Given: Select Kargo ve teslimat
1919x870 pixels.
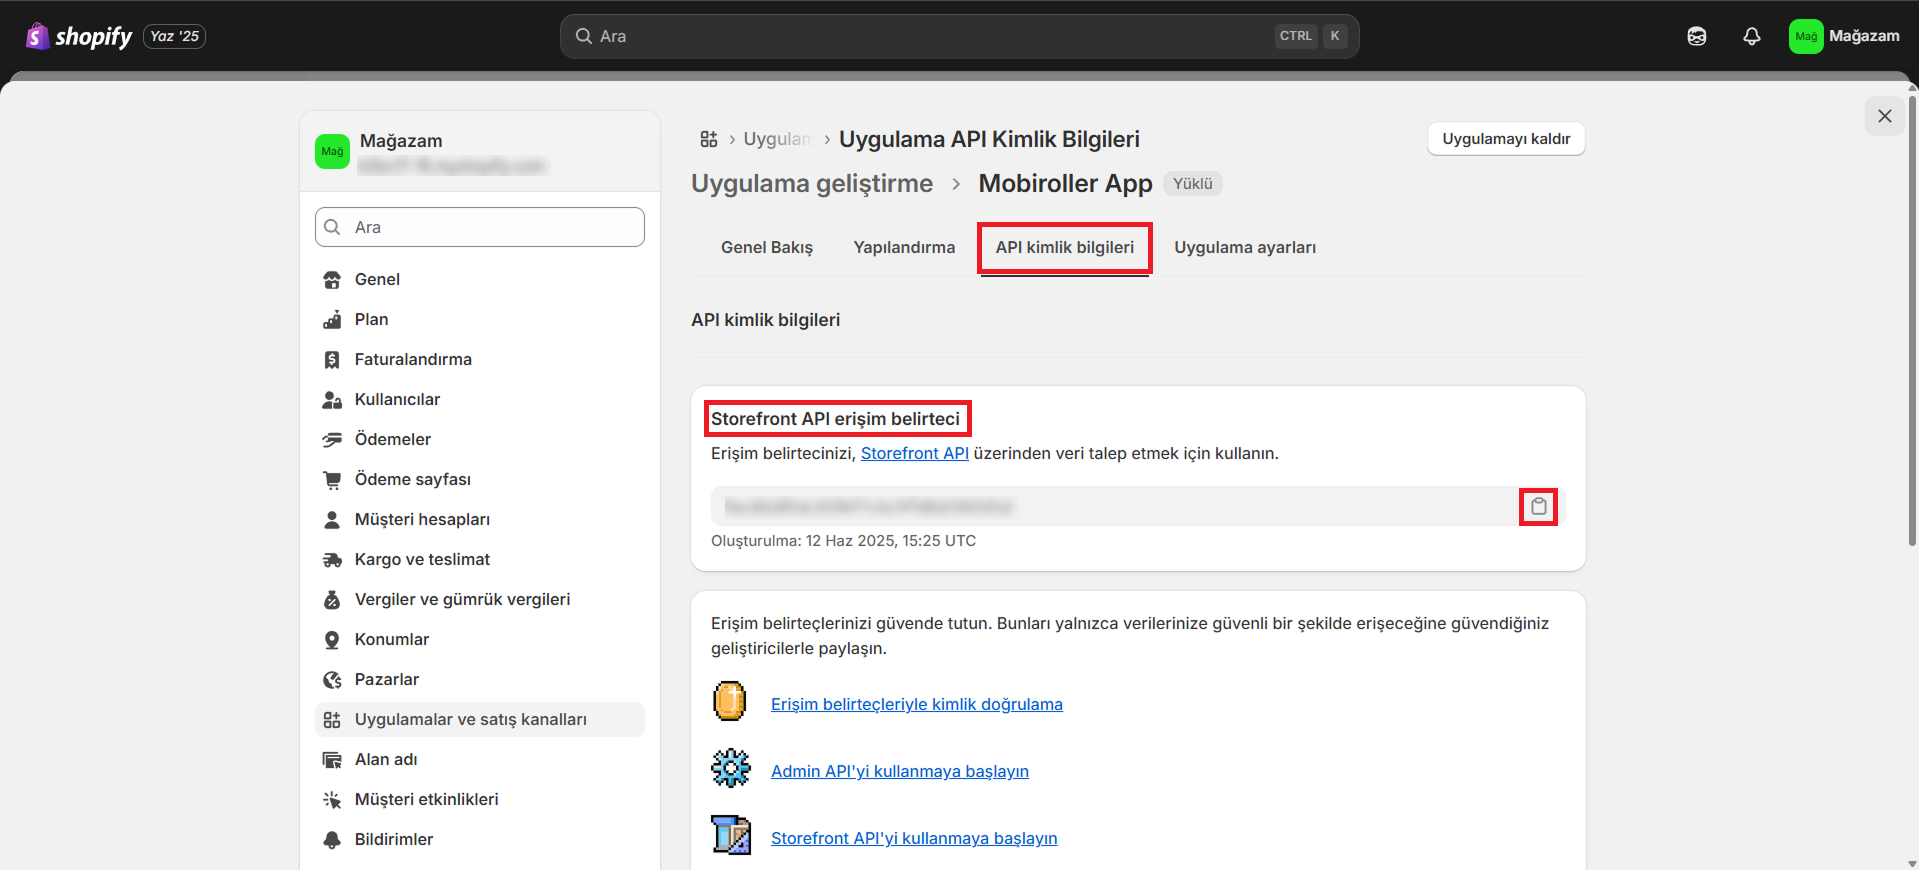Looking at the screenshot, I should (x=480, y=560).
